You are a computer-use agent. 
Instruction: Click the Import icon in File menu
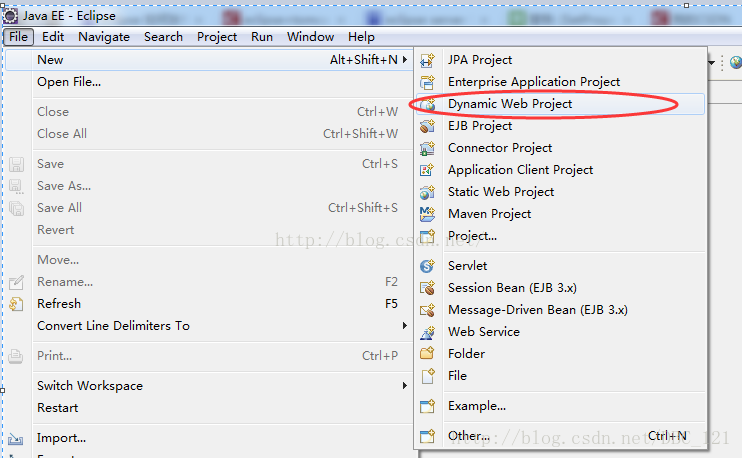tap(16, 439)
